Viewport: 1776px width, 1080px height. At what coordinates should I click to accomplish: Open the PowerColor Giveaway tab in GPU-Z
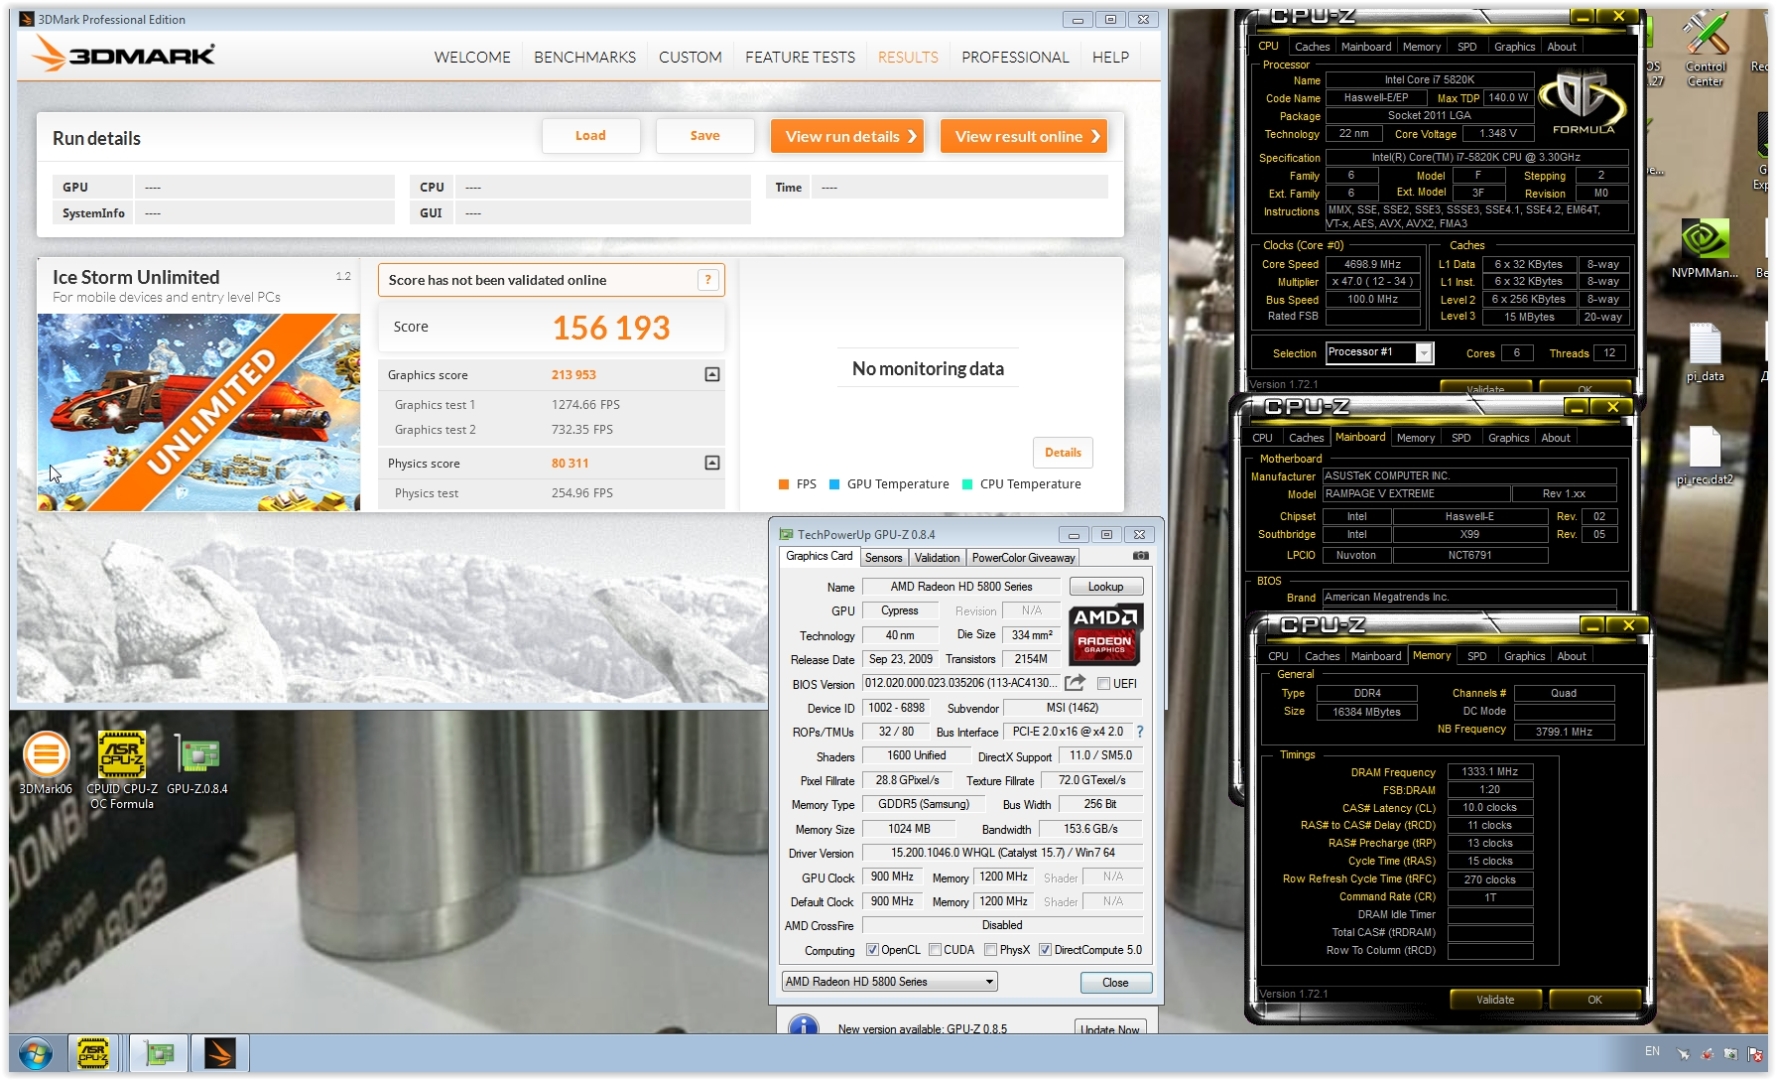click(1023, 558)
